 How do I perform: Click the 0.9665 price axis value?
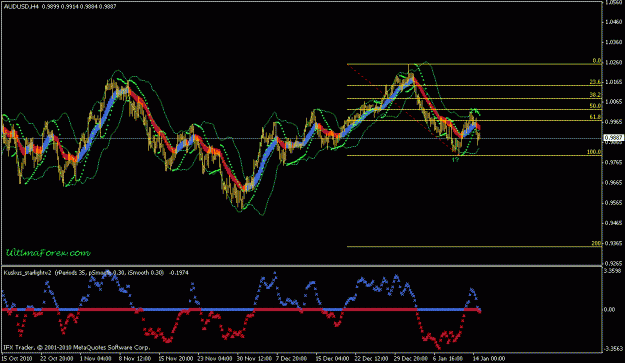pyautogui.click(x=614, y=182)
